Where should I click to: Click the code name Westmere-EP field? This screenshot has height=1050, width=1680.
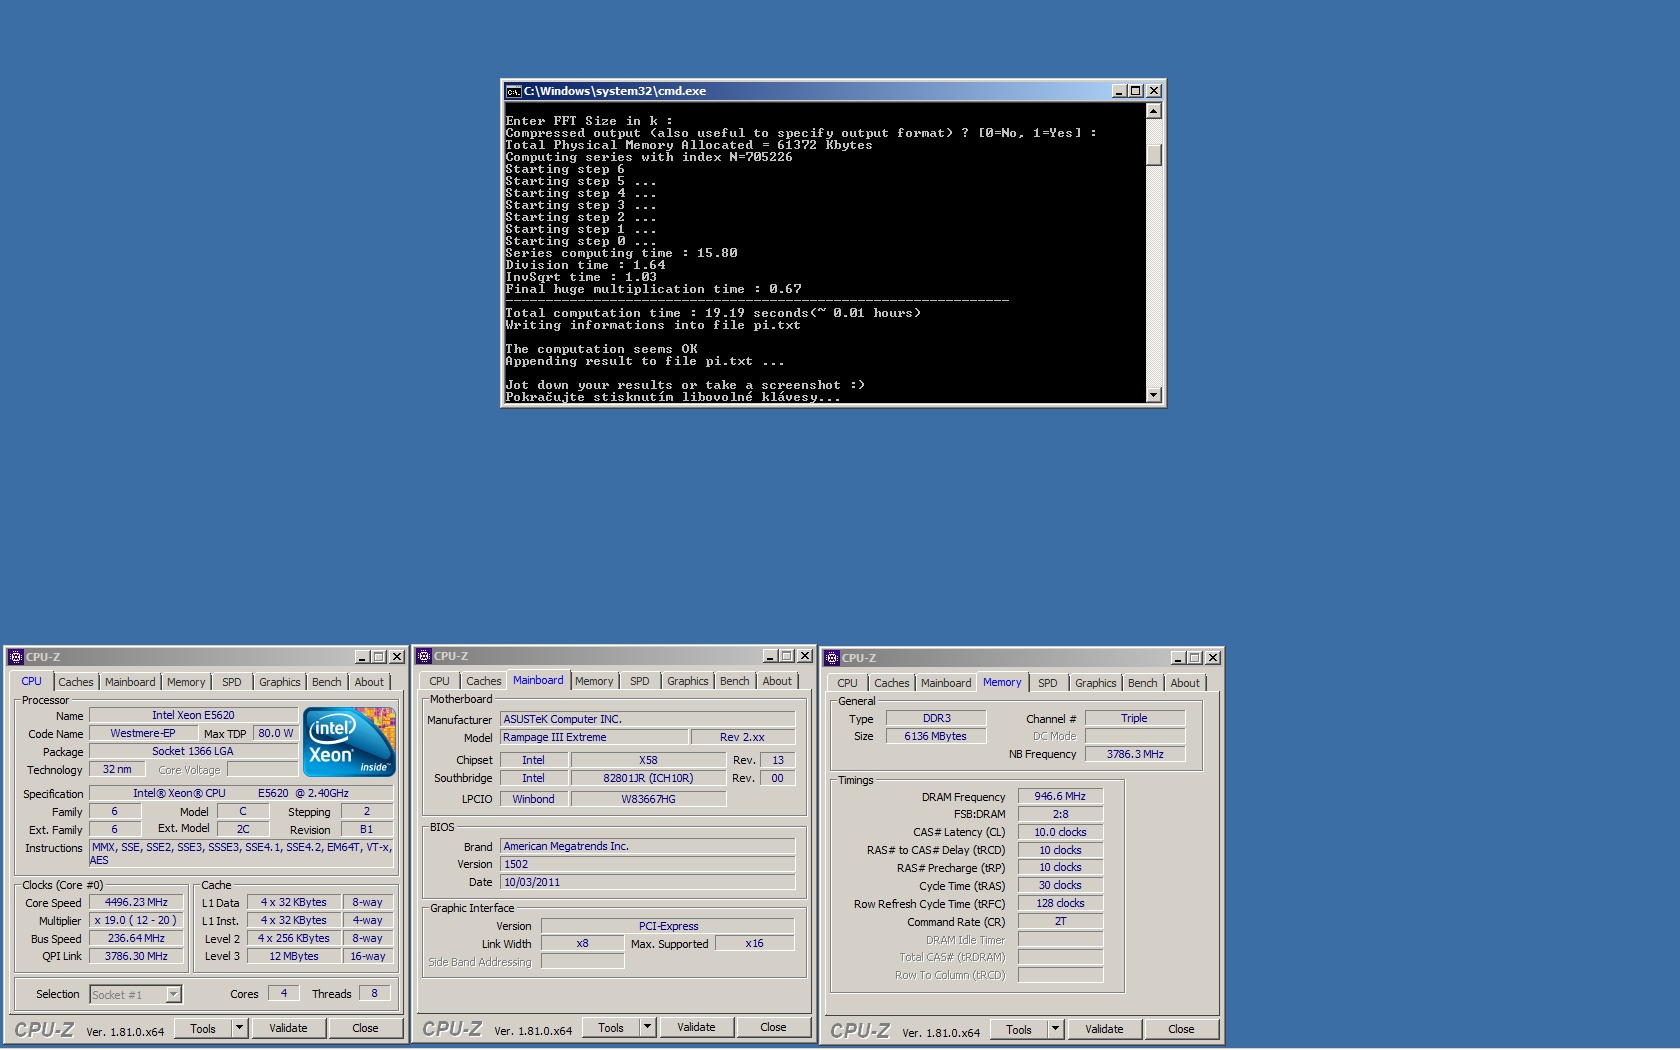tap(143, 733)
